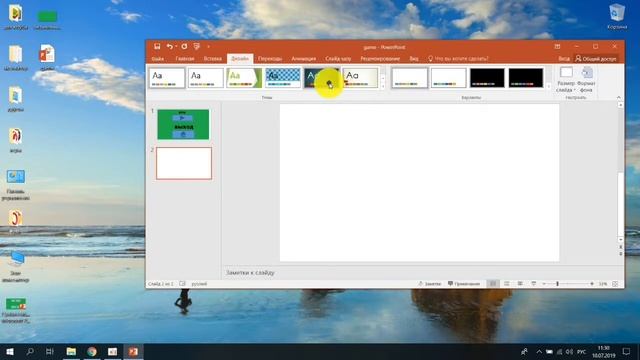
Task: Start slideshow from beginning via quick access
Action: coord(197,47)
